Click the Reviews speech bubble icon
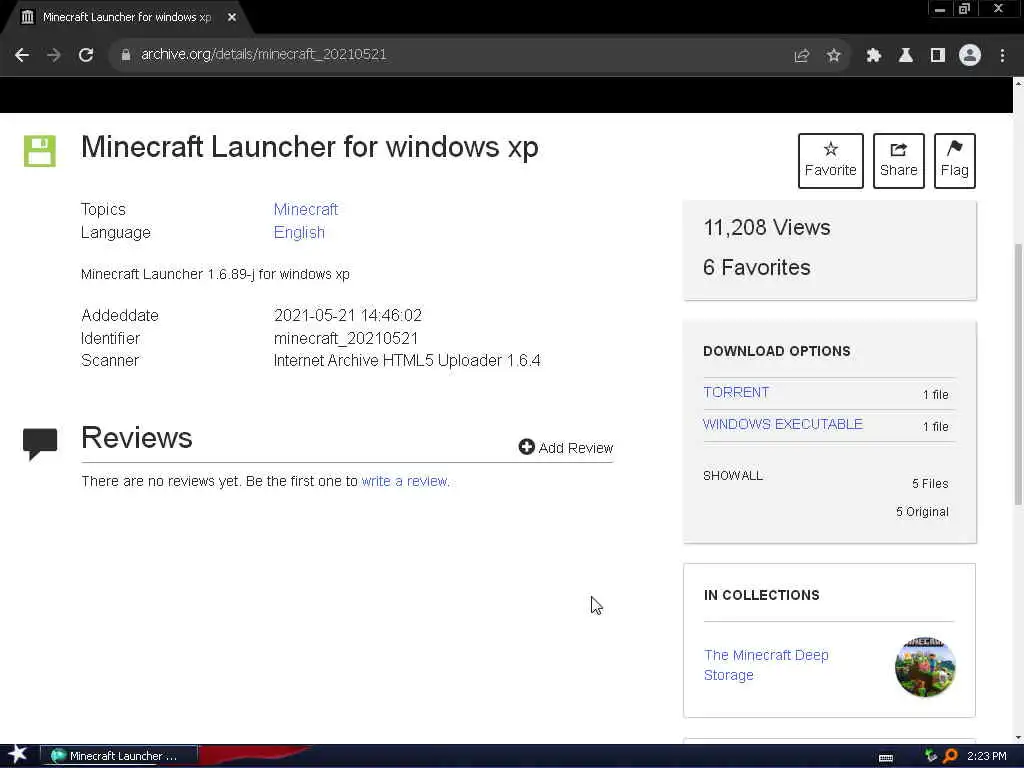This screenshot has height=768, width=1024. click(40, 444)
